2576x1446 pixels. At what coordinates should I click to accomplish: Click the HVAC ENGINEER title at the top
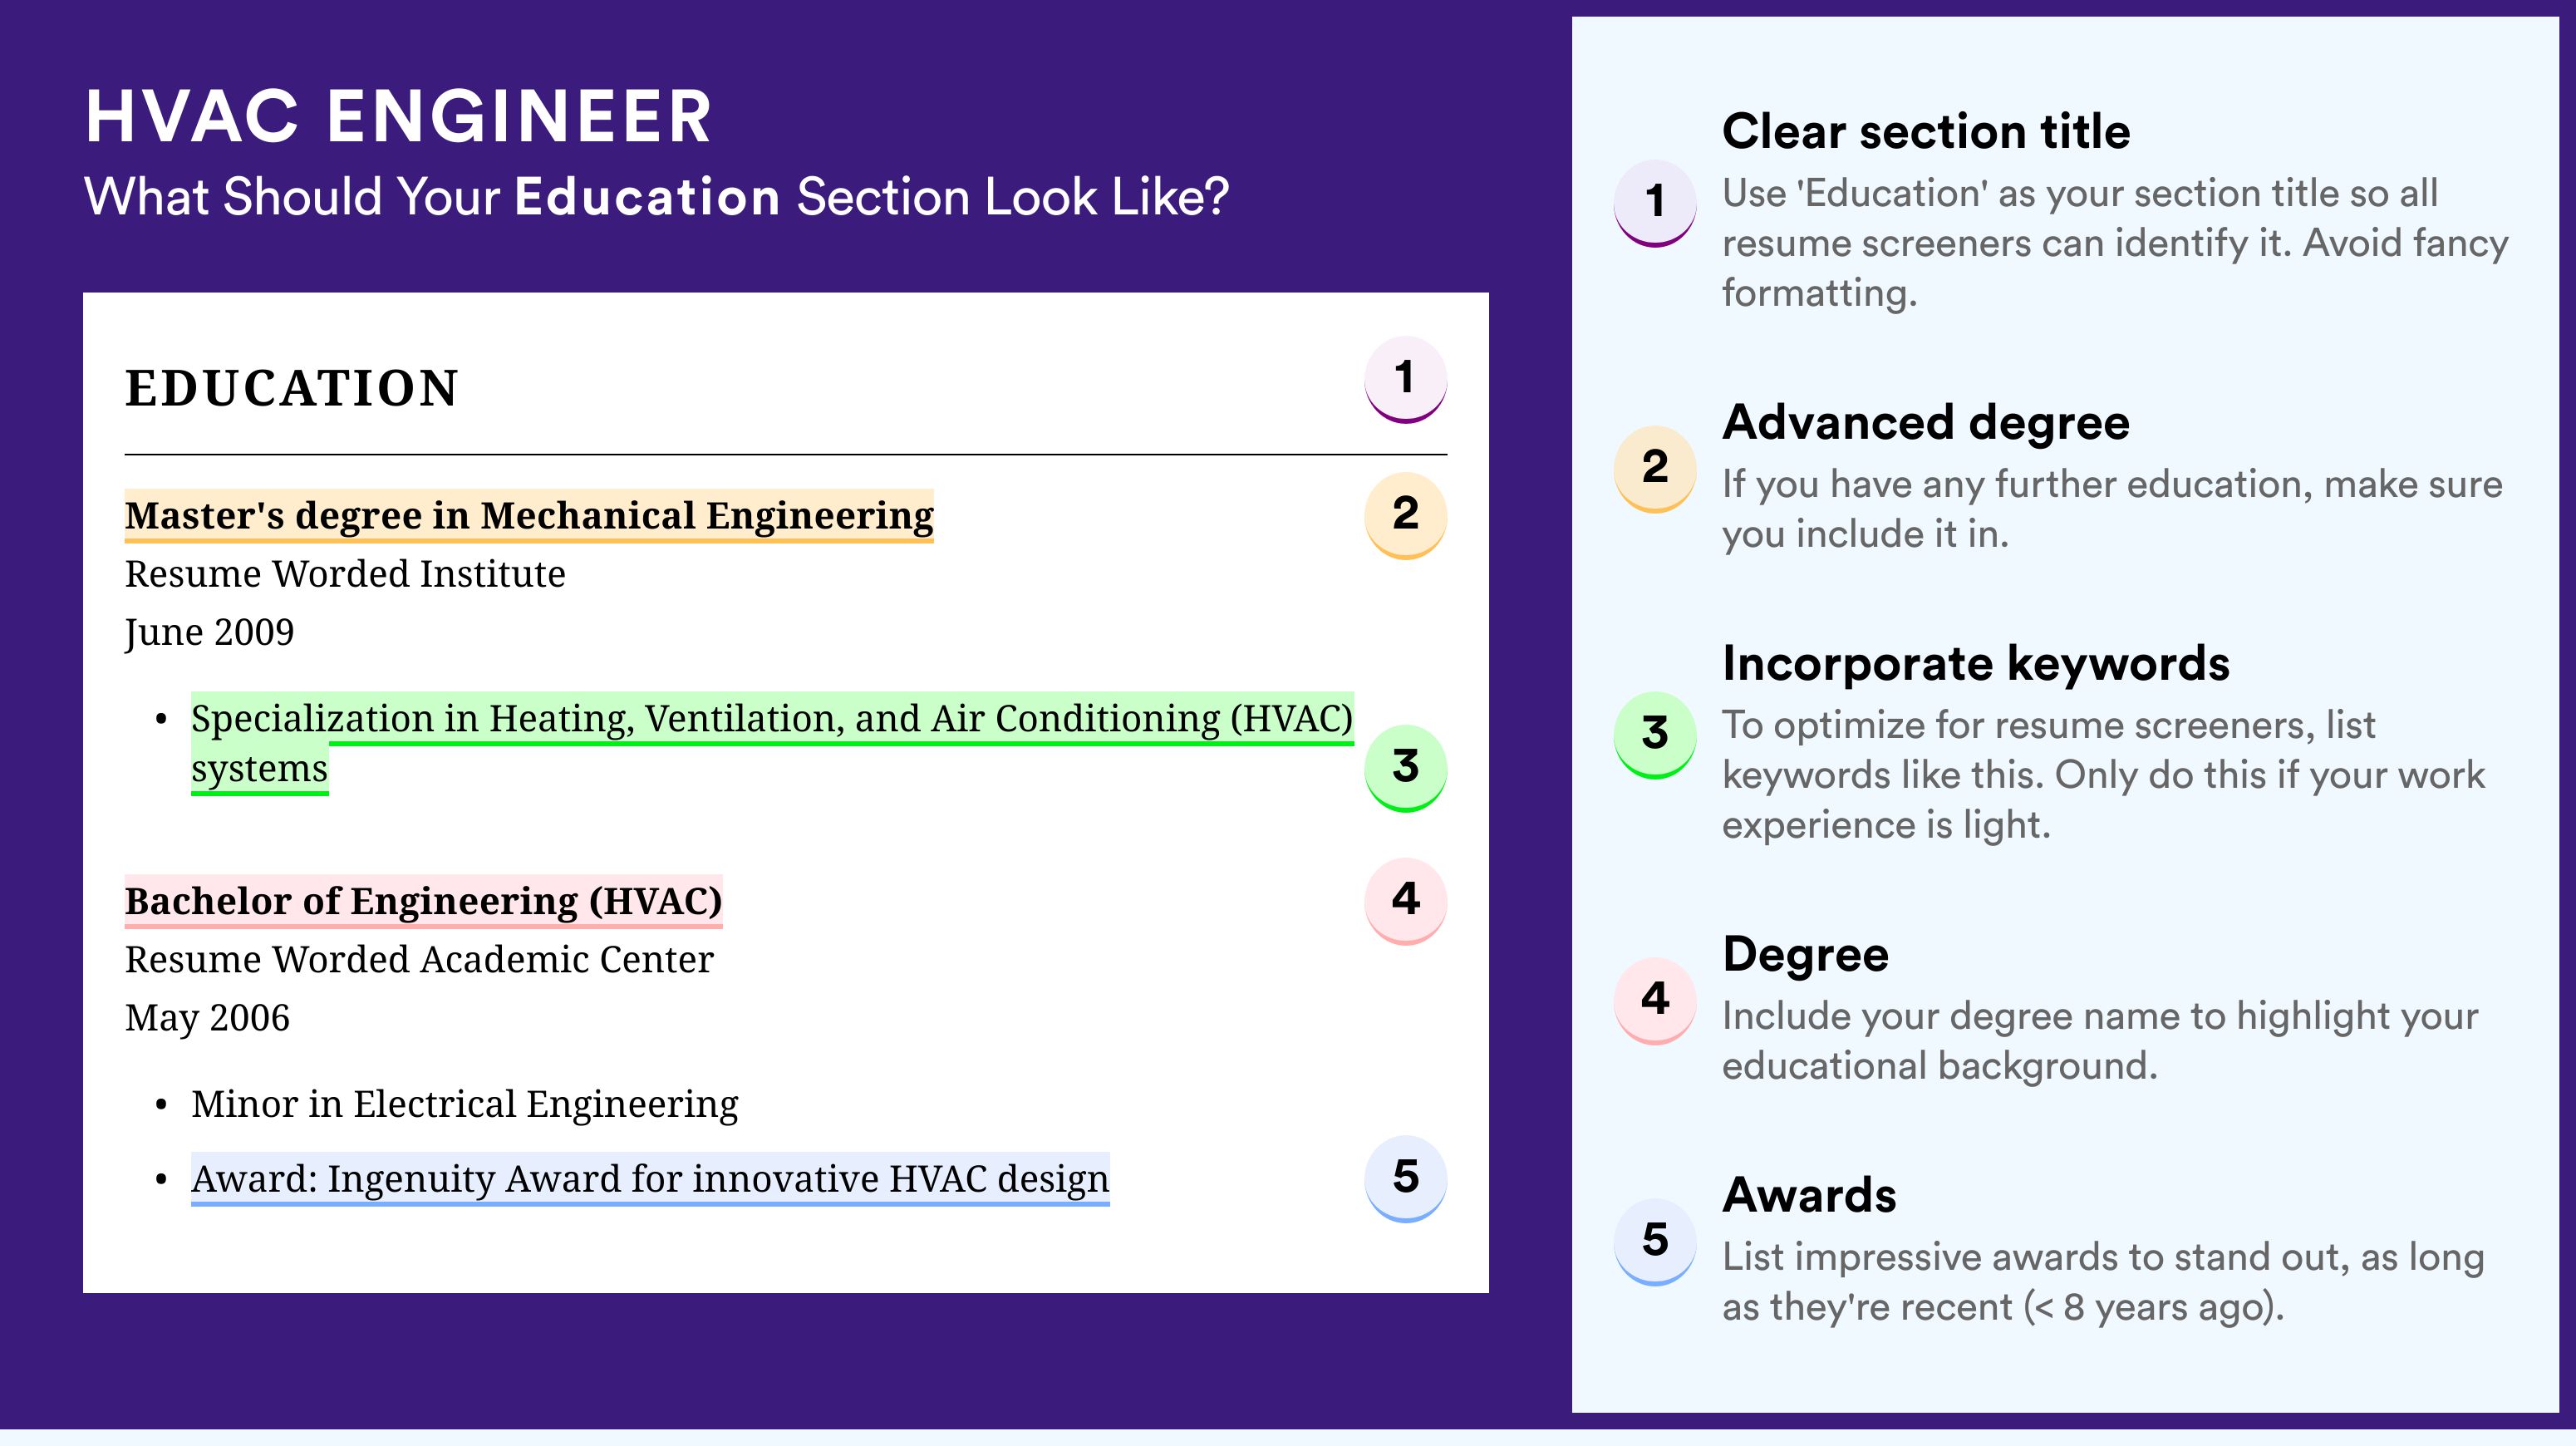(398, 117)
